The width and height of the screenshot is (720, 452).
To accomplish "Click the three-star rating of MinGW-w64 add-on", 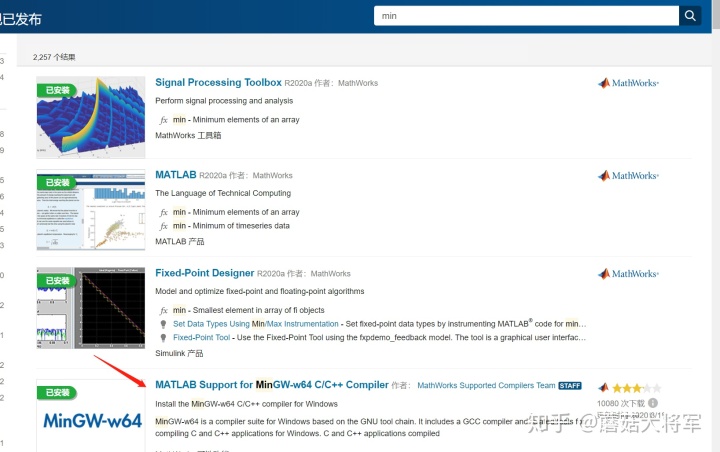I will click(636, 388).
